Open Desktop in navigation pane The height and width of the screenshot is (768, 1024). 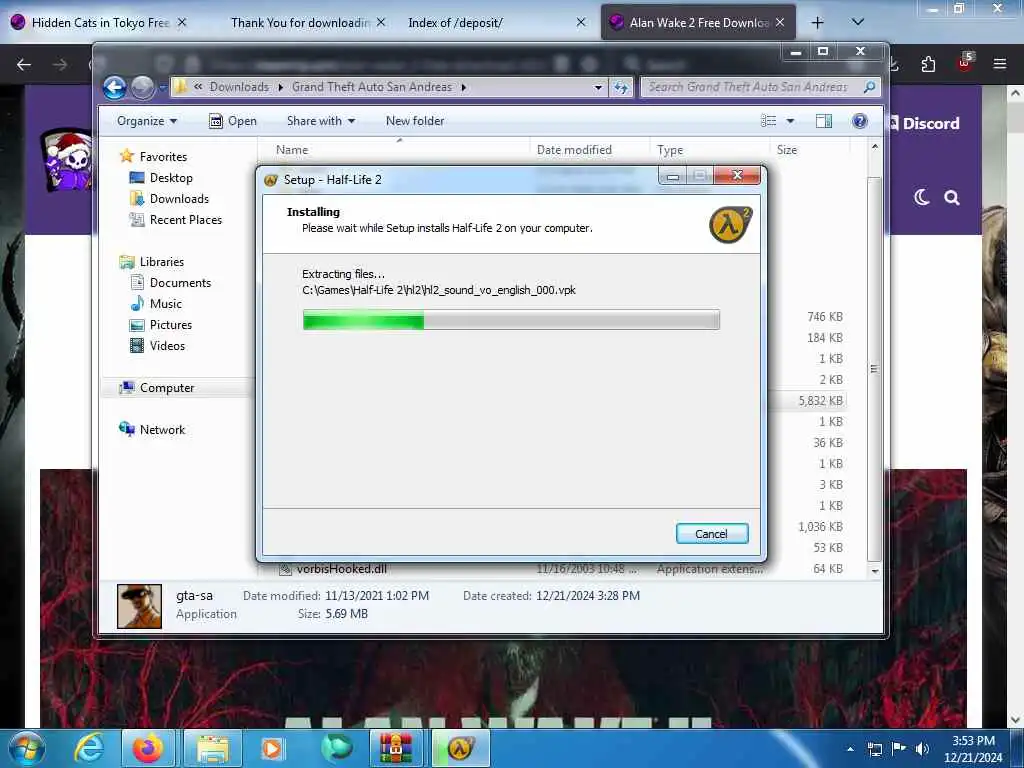coord(171,178)
